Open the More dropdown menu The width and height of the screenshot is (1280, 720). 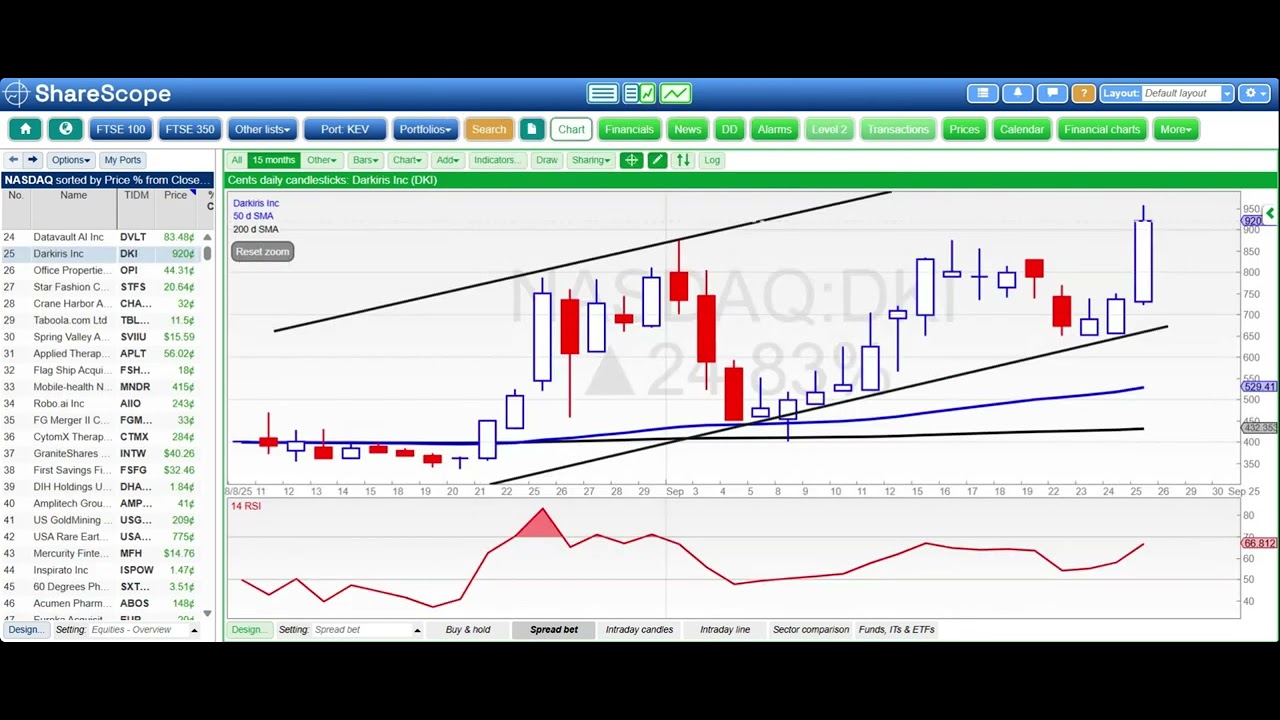tap(1175, 129)
